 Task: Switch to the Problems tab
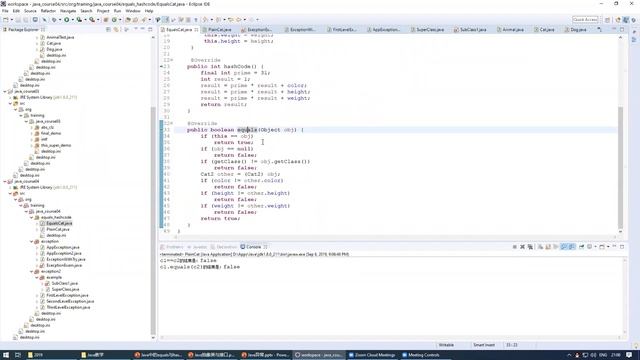[x=172, y=247]
